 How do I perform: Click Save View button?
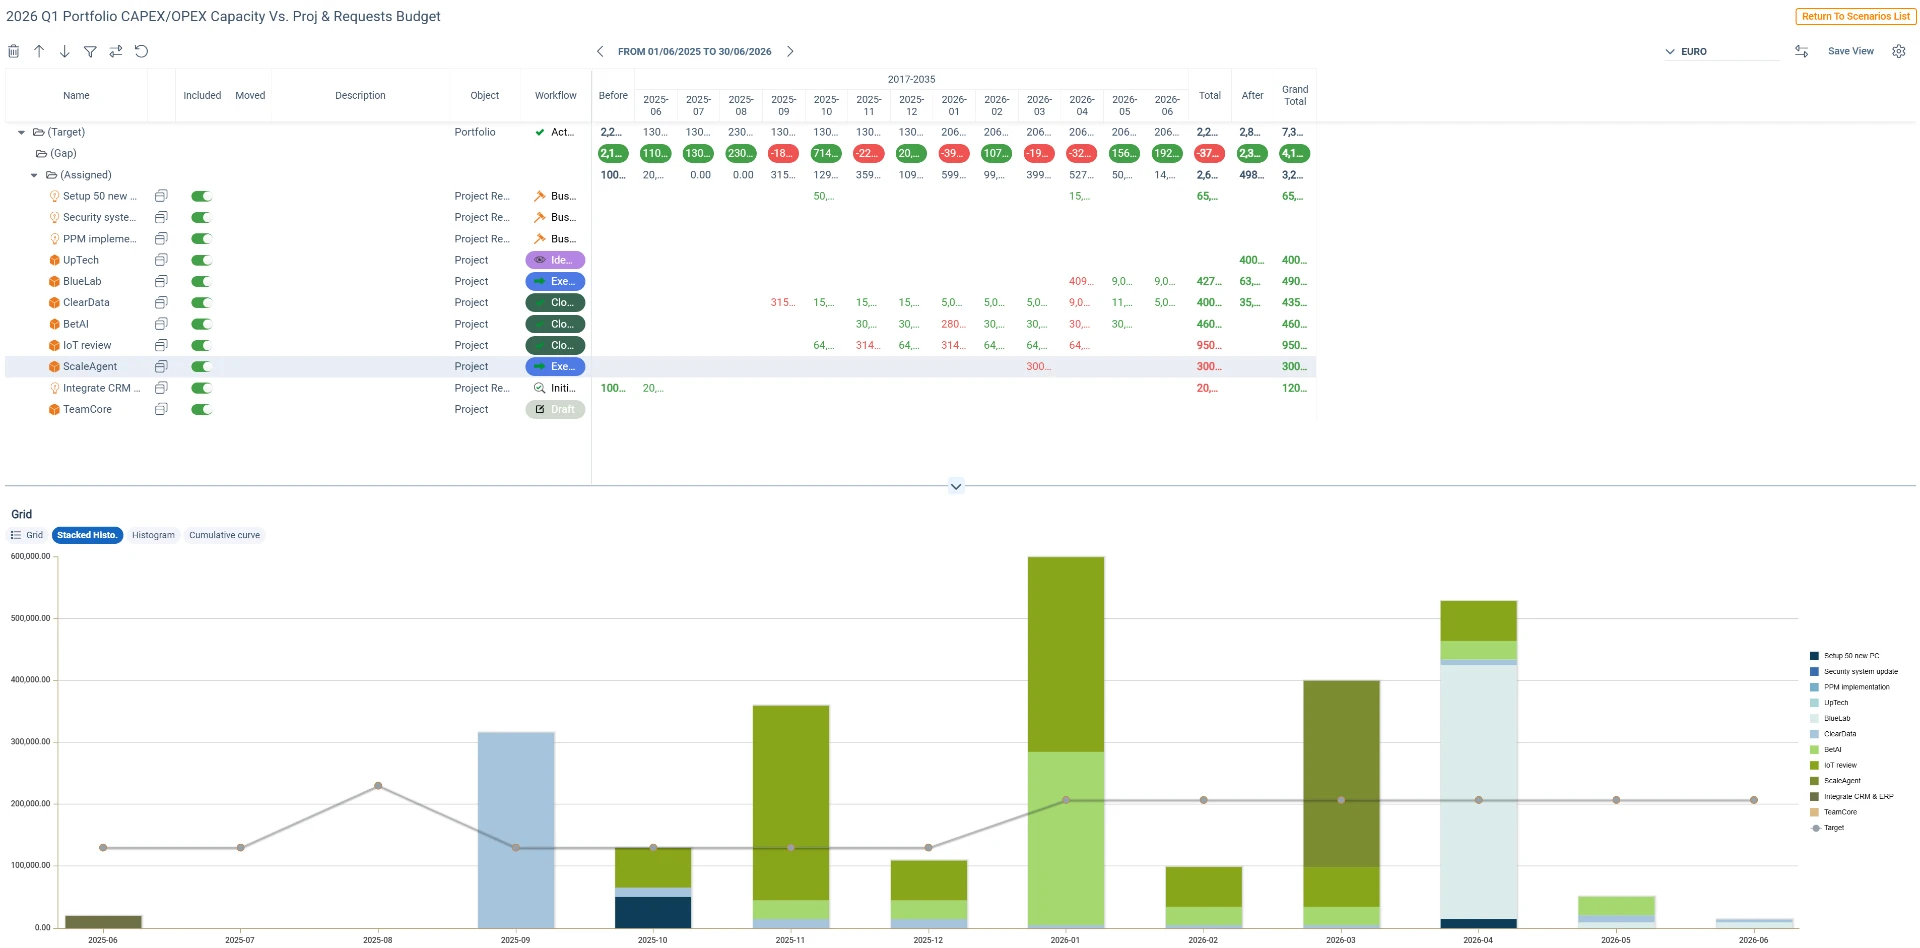(x=1851, y=51)
